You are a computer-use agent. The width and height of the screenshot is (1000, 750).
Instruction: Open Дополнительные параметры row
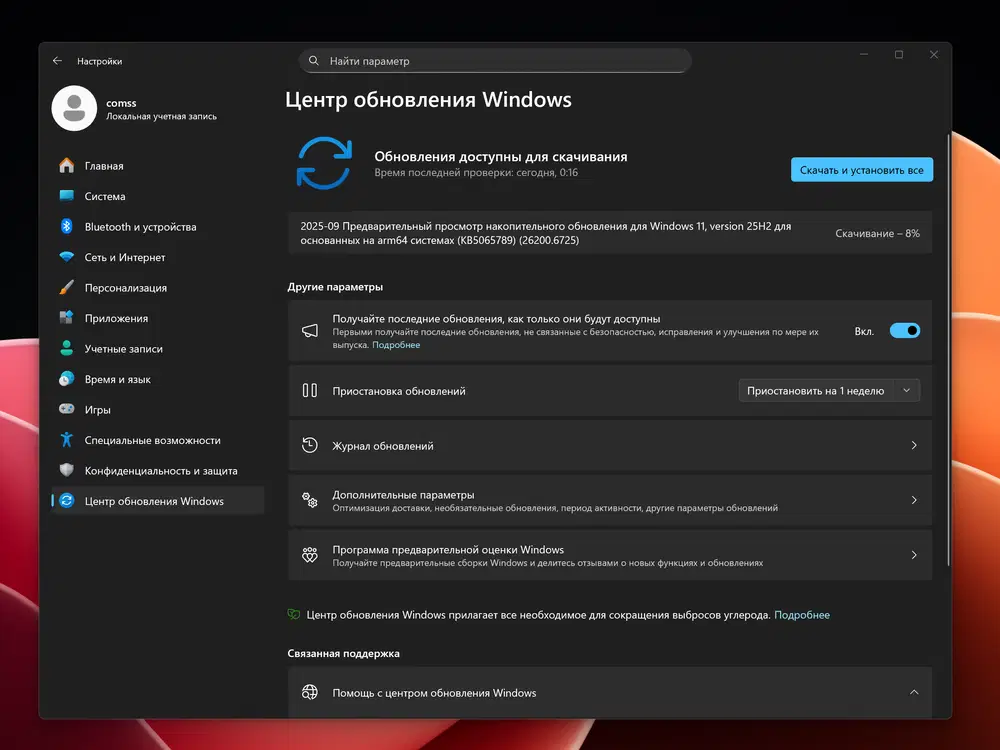[x=610, y=500]
